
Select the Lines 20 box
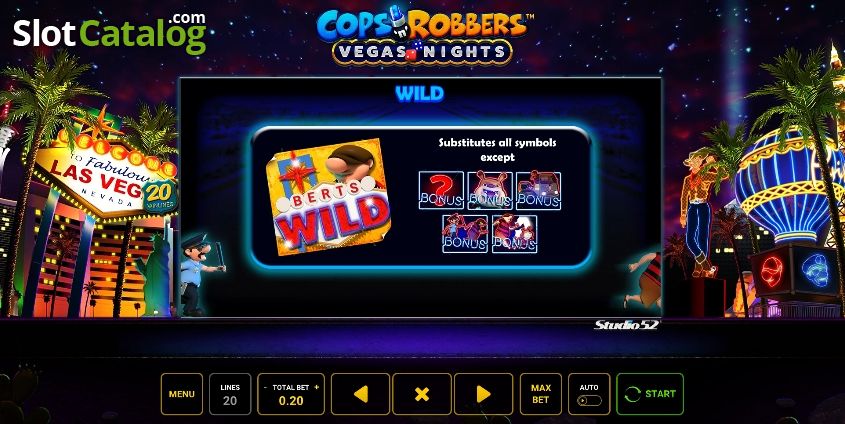pos(230,394)
